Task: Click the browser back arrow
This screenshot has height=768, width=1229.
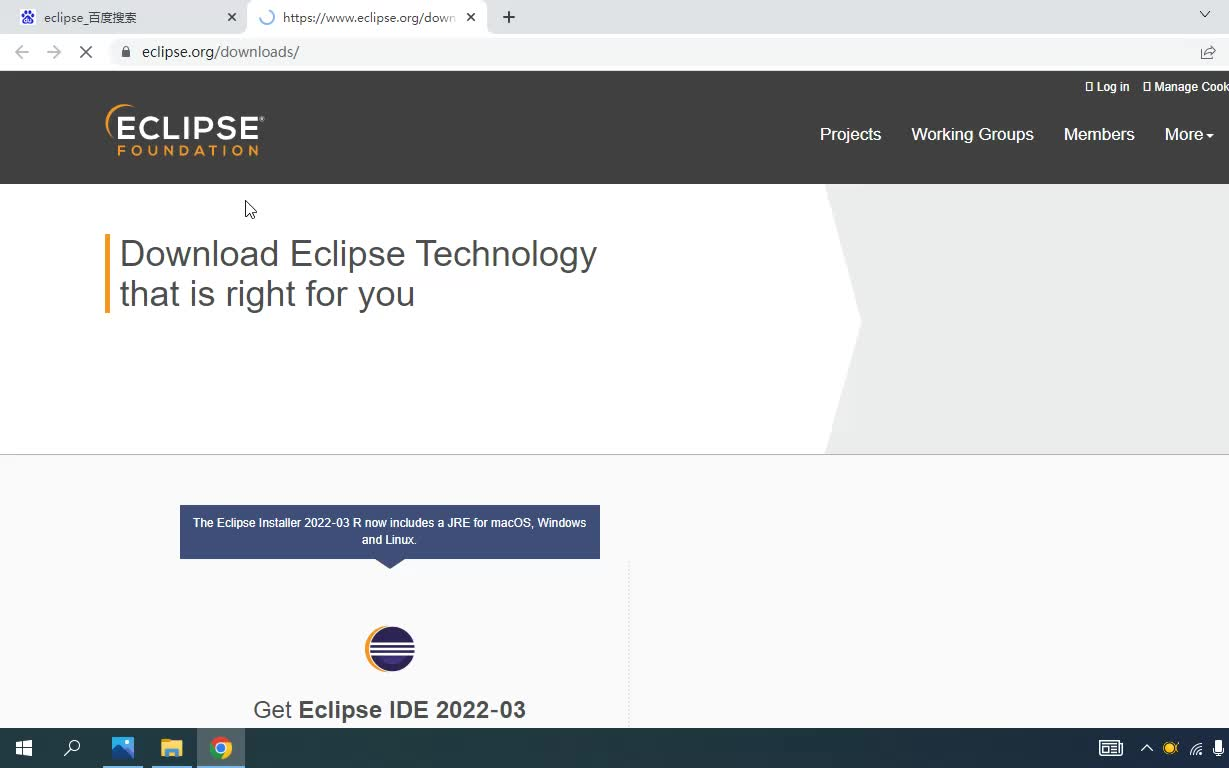Action: (20, 51)
